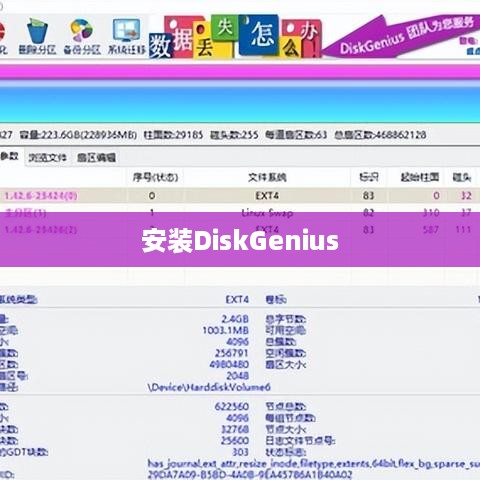Click the 磁头数:255 text

point(234,135)
